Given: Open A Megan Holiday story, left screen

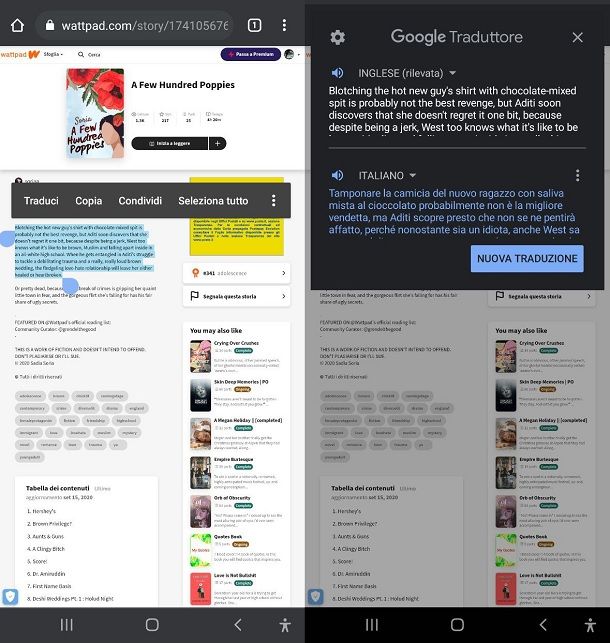Looking at the screenshot, I should point(237,434).
